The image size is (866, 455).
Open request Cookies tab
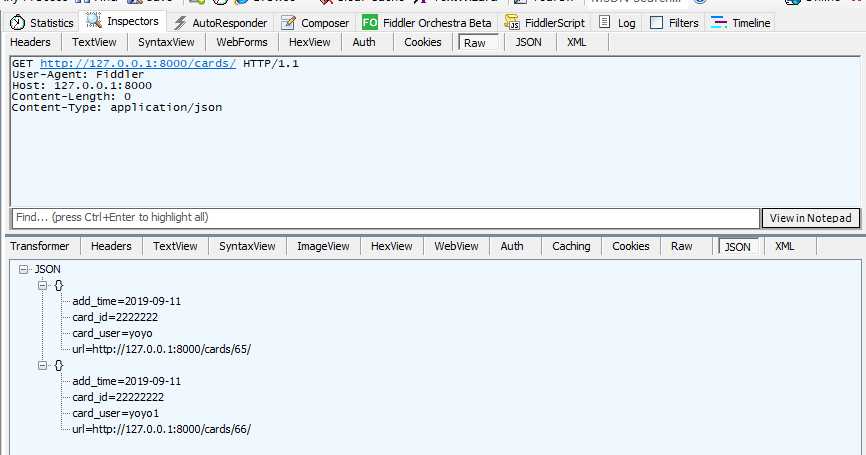[423, 42]
